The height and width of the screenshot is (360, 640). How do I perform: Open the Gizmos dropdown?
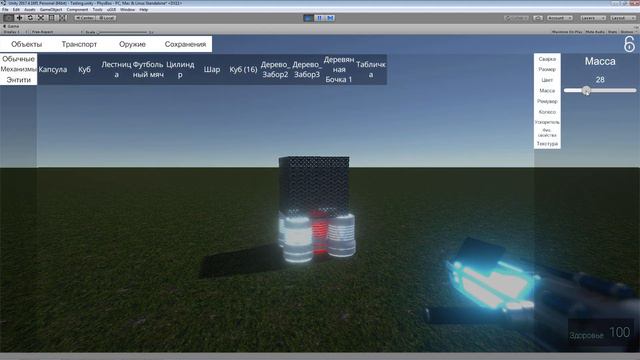[628, 32]
